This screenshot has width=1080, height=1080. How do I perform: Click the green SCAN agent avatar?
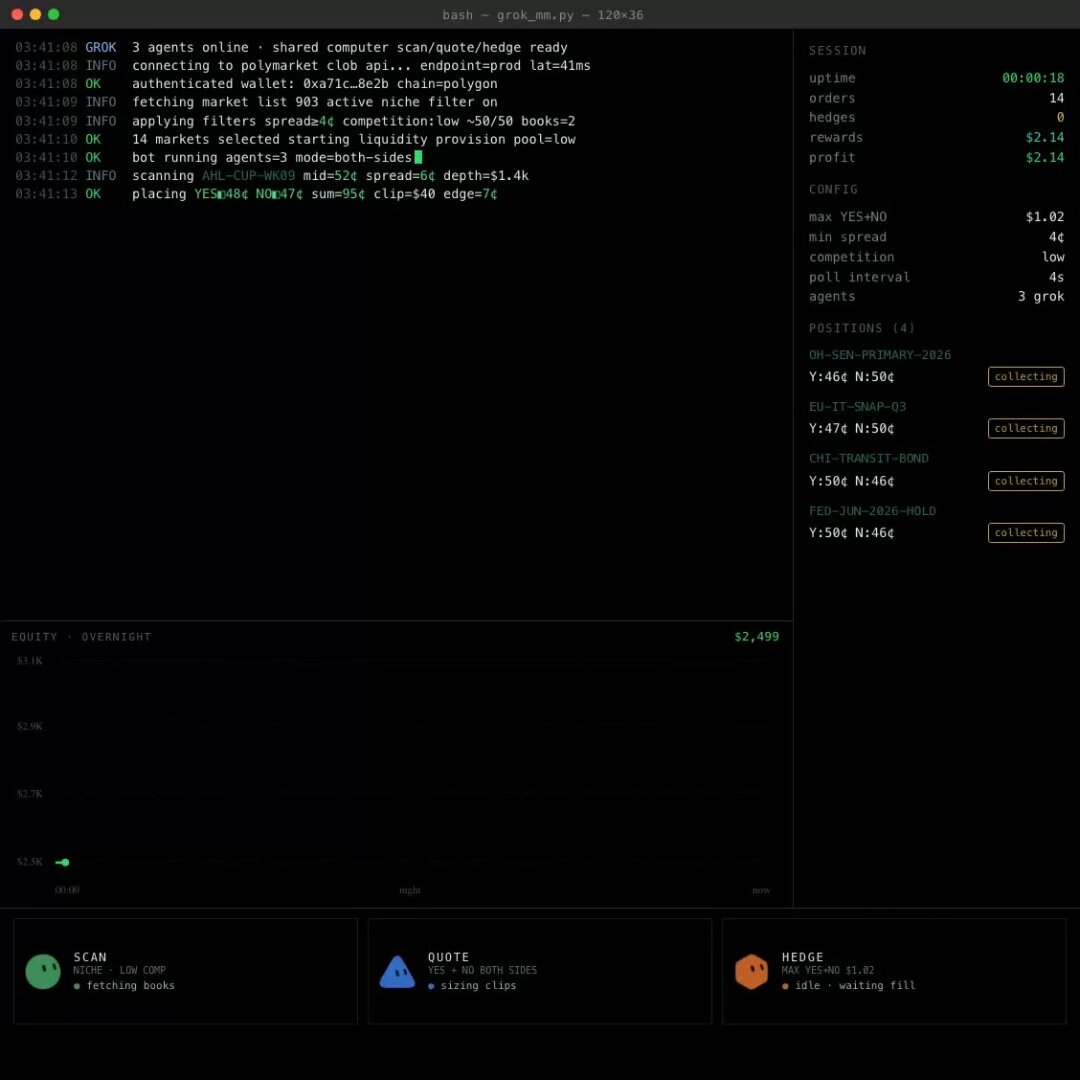[43, 971]
